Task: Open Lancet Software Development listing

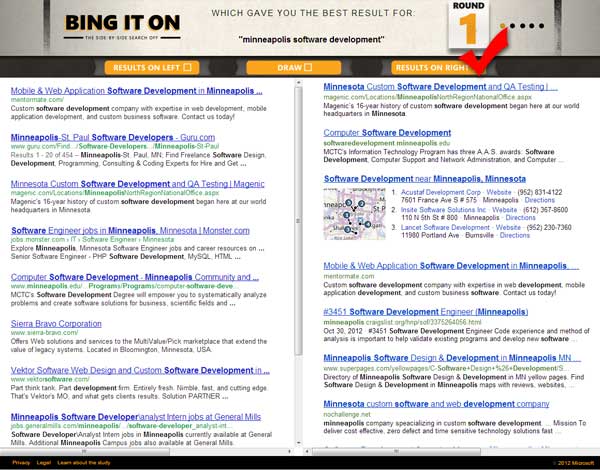Action: point(445,227)
